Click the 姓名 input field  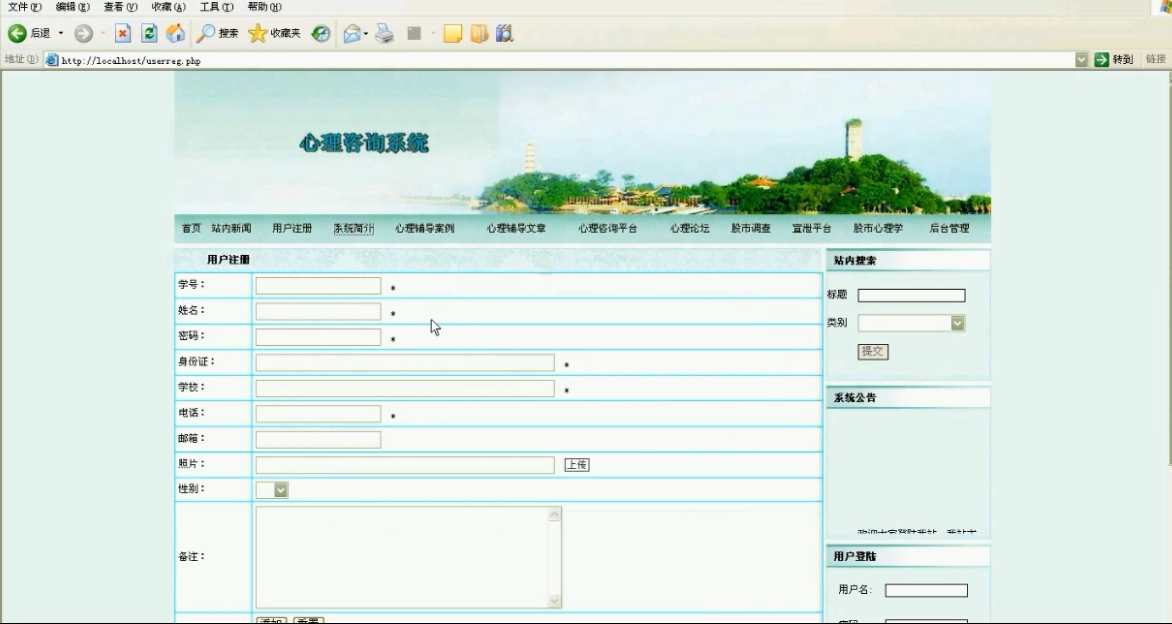[318, 312]
